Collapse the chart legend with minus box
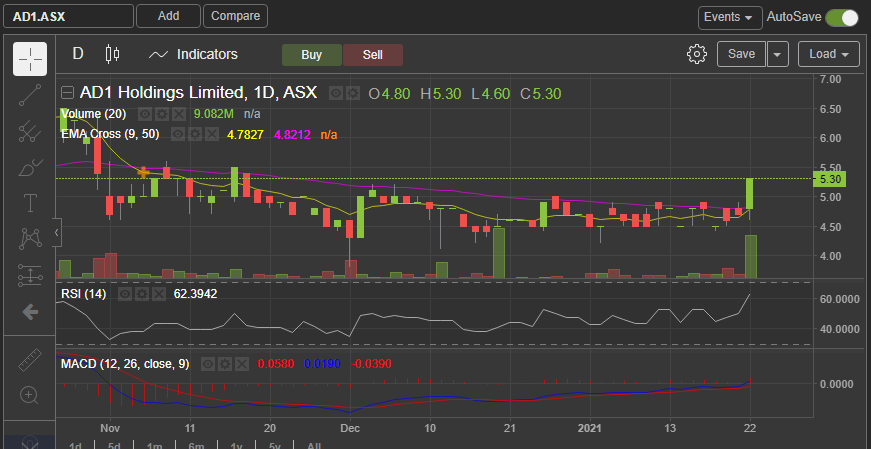This screenshot has width=871, height=449. tap(67, 93)
